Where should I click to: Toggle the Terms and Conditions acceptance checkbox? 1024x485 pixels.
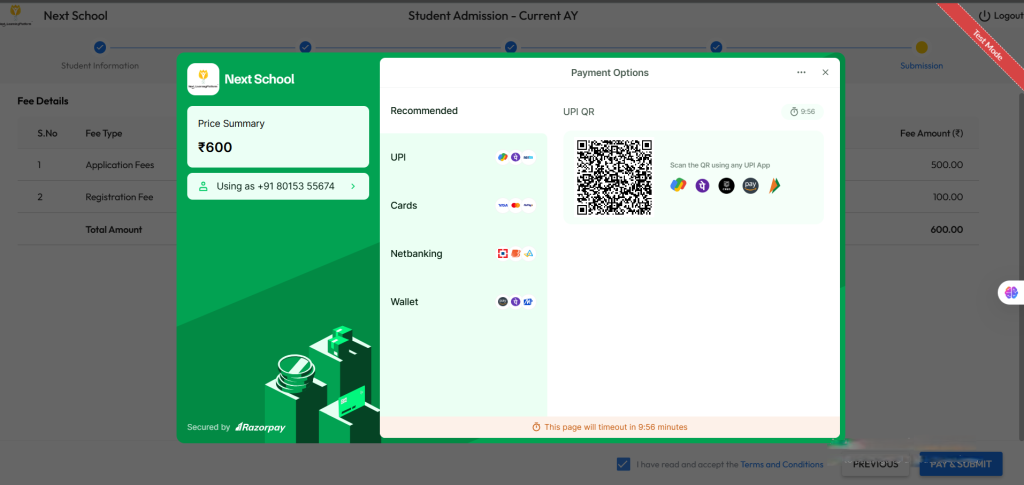(x=622, y=464)
